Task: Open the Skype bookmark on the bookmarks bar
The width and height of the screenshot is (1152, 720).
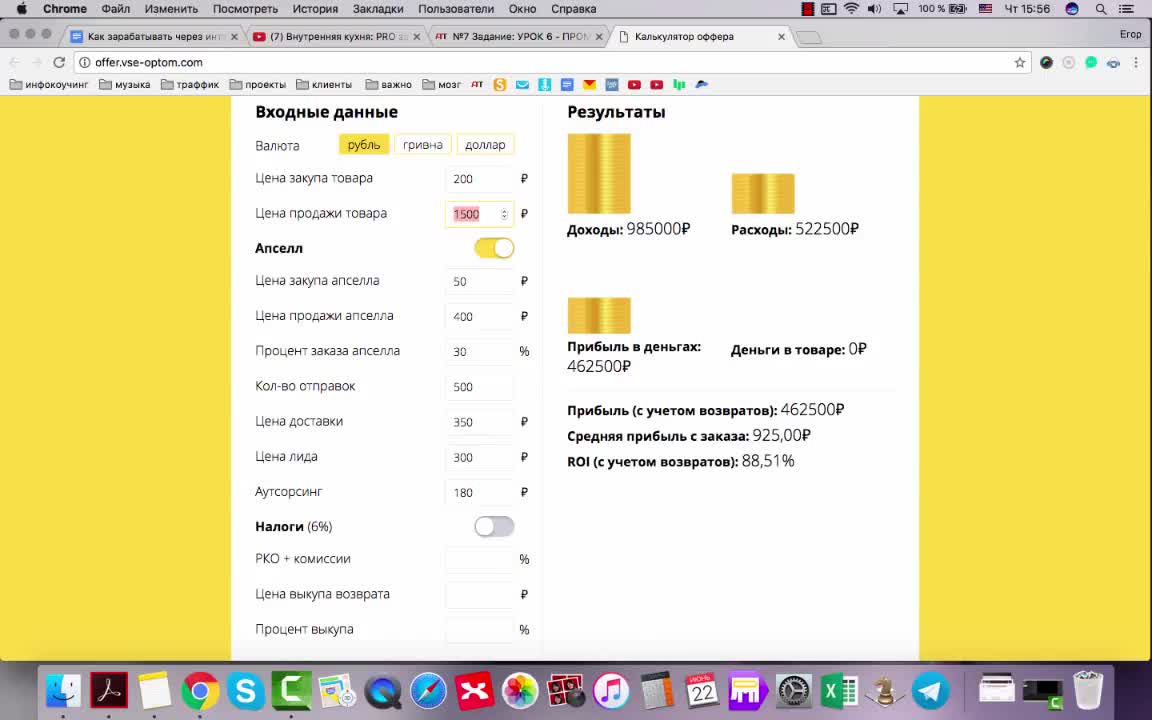Action: (499, 84)
